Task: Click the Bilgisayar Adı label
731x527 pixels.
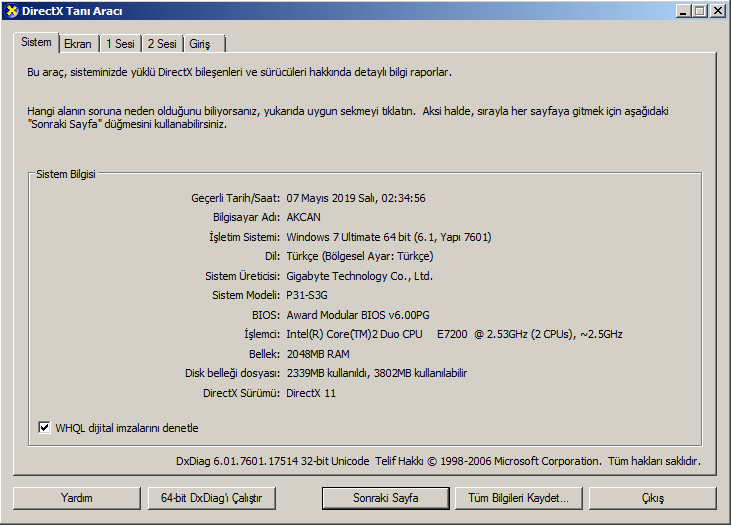Action: [x=247, y=217]
